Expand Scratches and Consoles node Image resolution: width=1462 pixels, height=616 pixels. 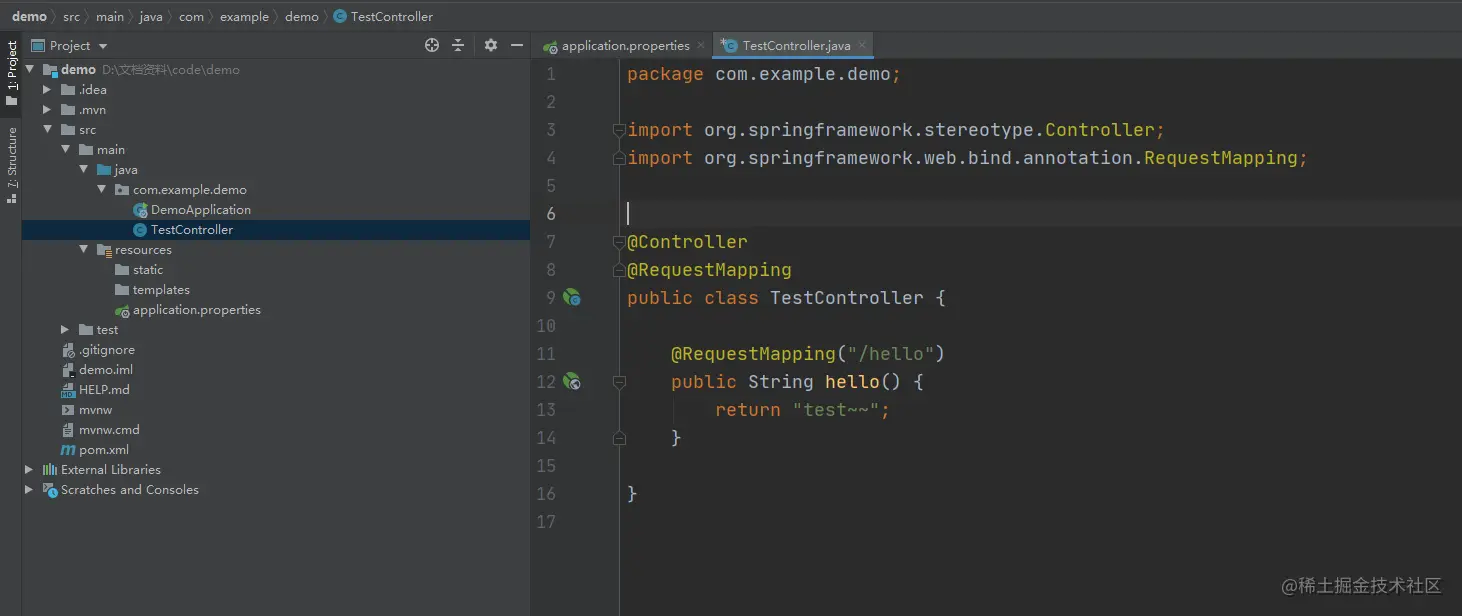[29, 490]
